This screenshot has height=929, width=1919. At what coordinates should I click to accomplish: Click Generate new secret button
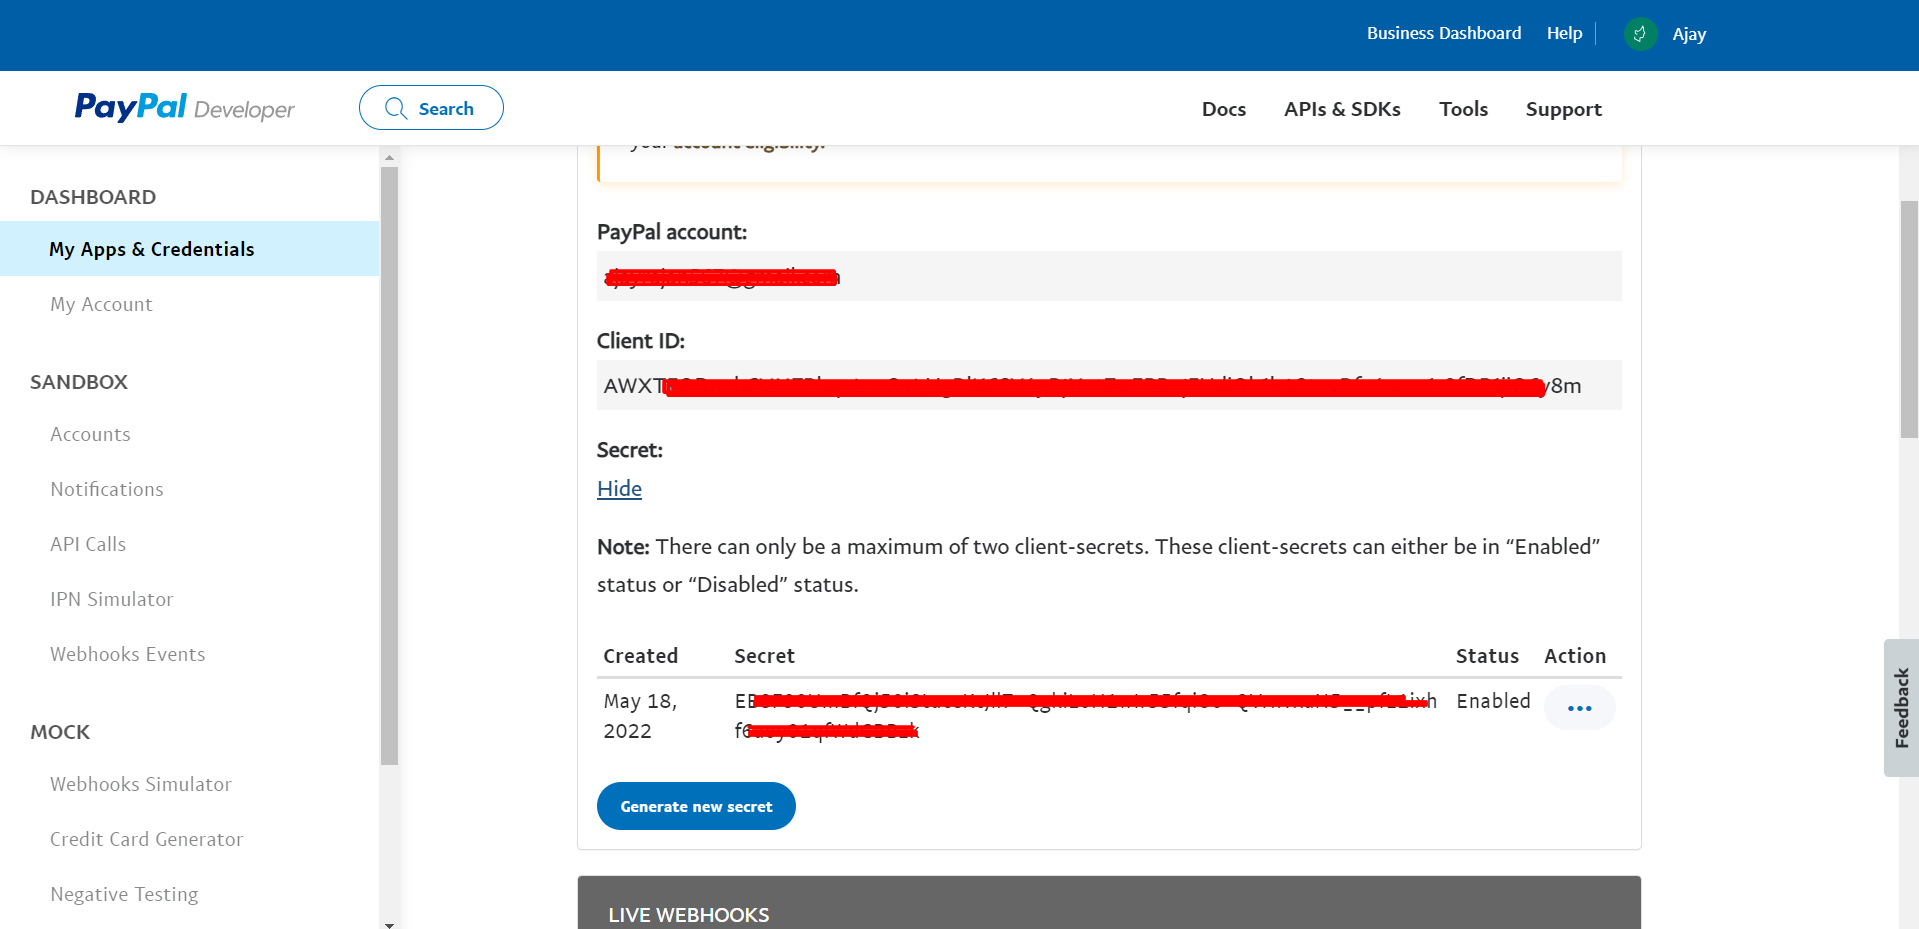click(696, 806)
